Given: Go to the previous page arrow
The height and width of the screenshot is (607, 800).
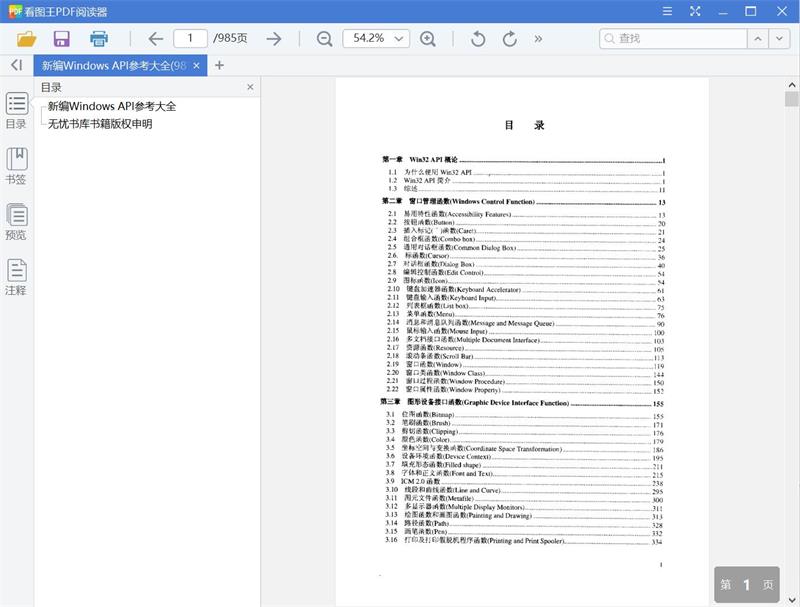Looking at the screenshot, I should tap(155, 39).
